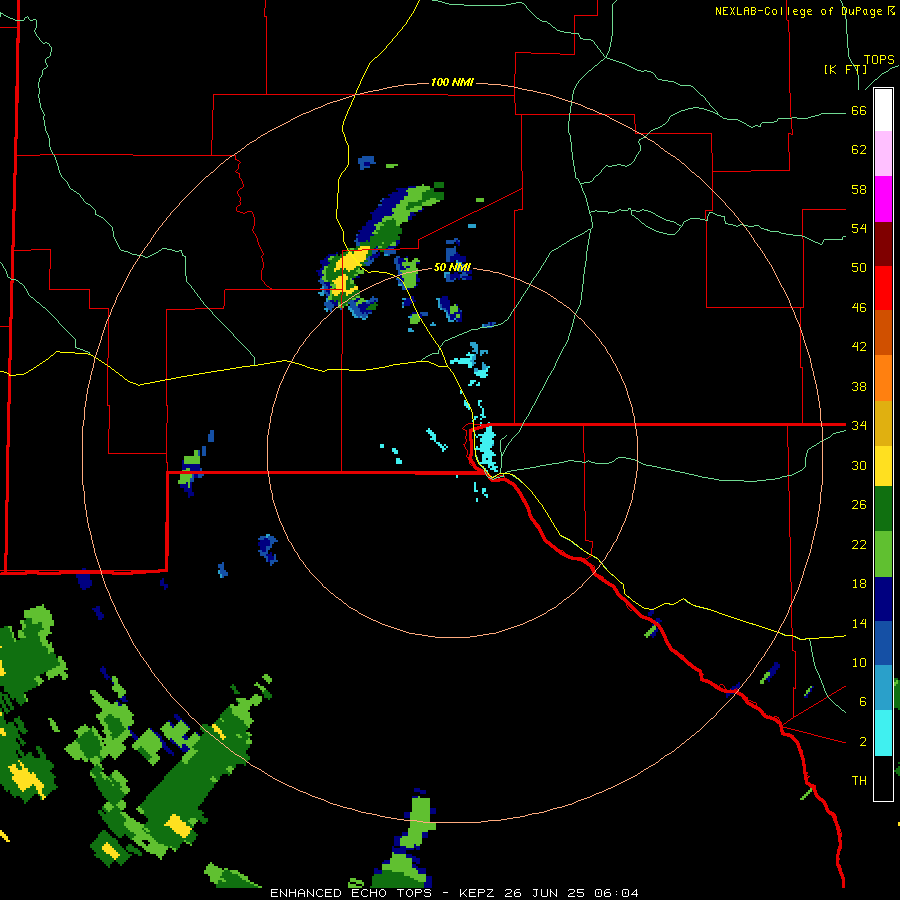The height and width of the screenshot is (900, 900).
Task: Click the light green legend swatch
Action: 883,554
